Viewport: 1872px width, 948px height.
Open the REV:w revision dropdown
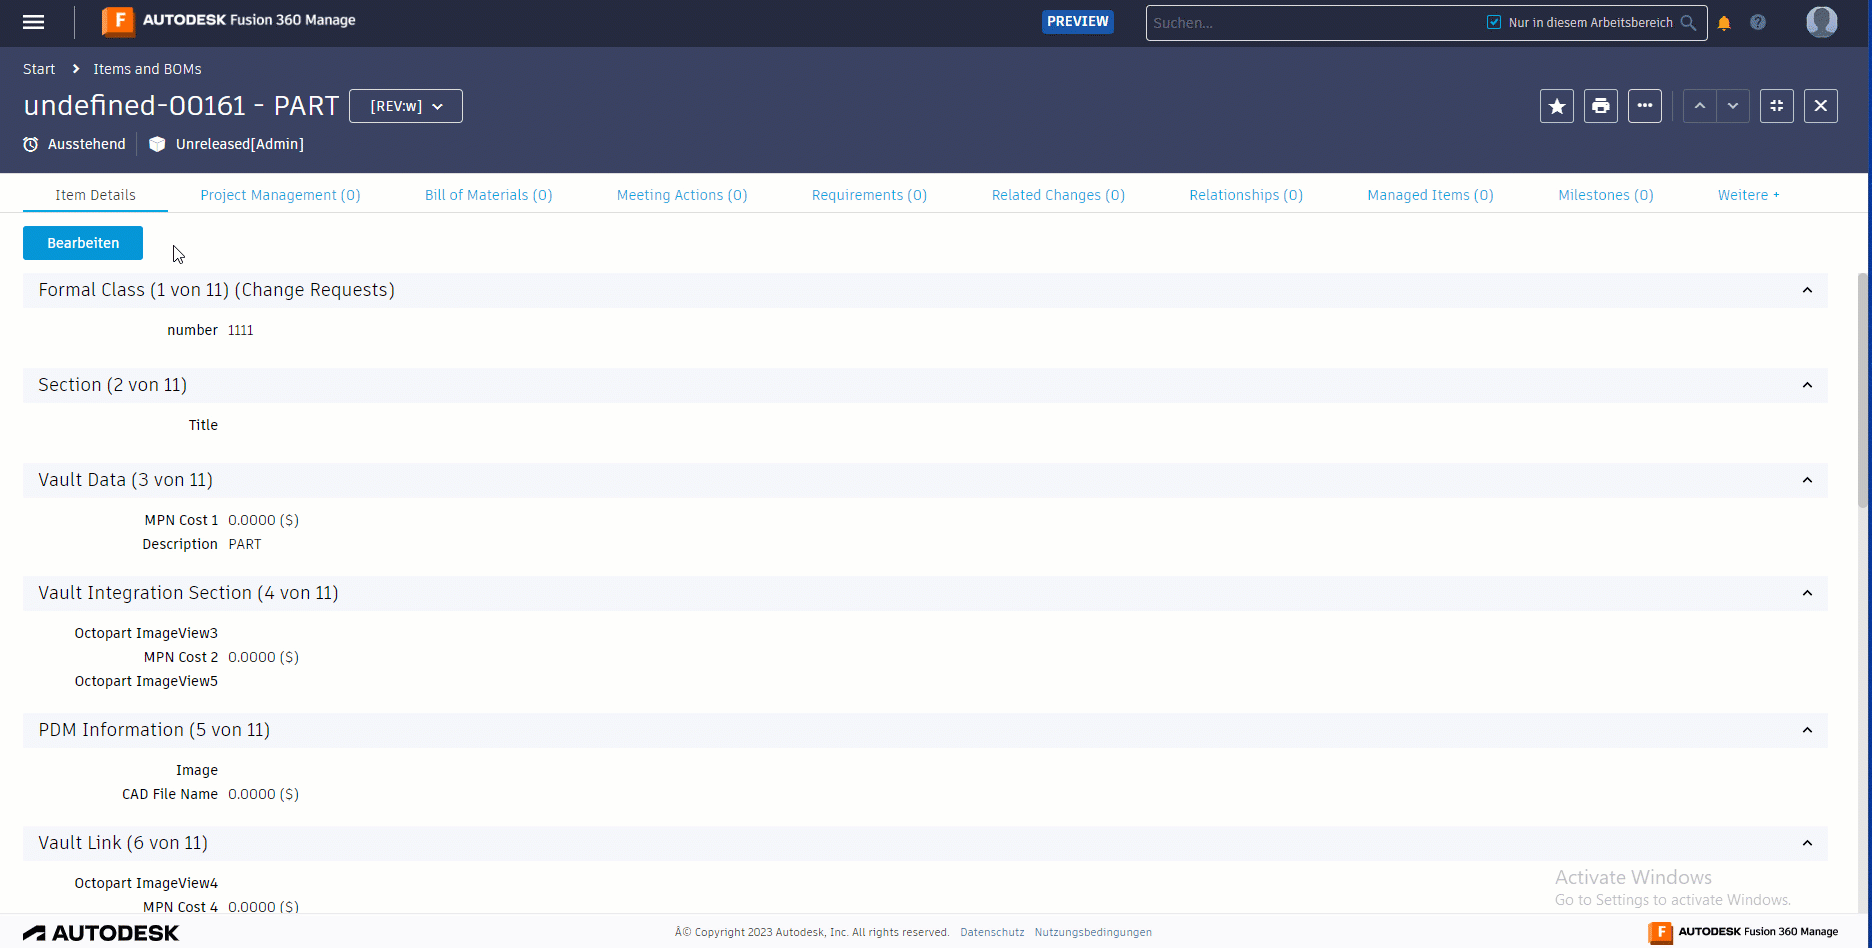coord(406,106)
